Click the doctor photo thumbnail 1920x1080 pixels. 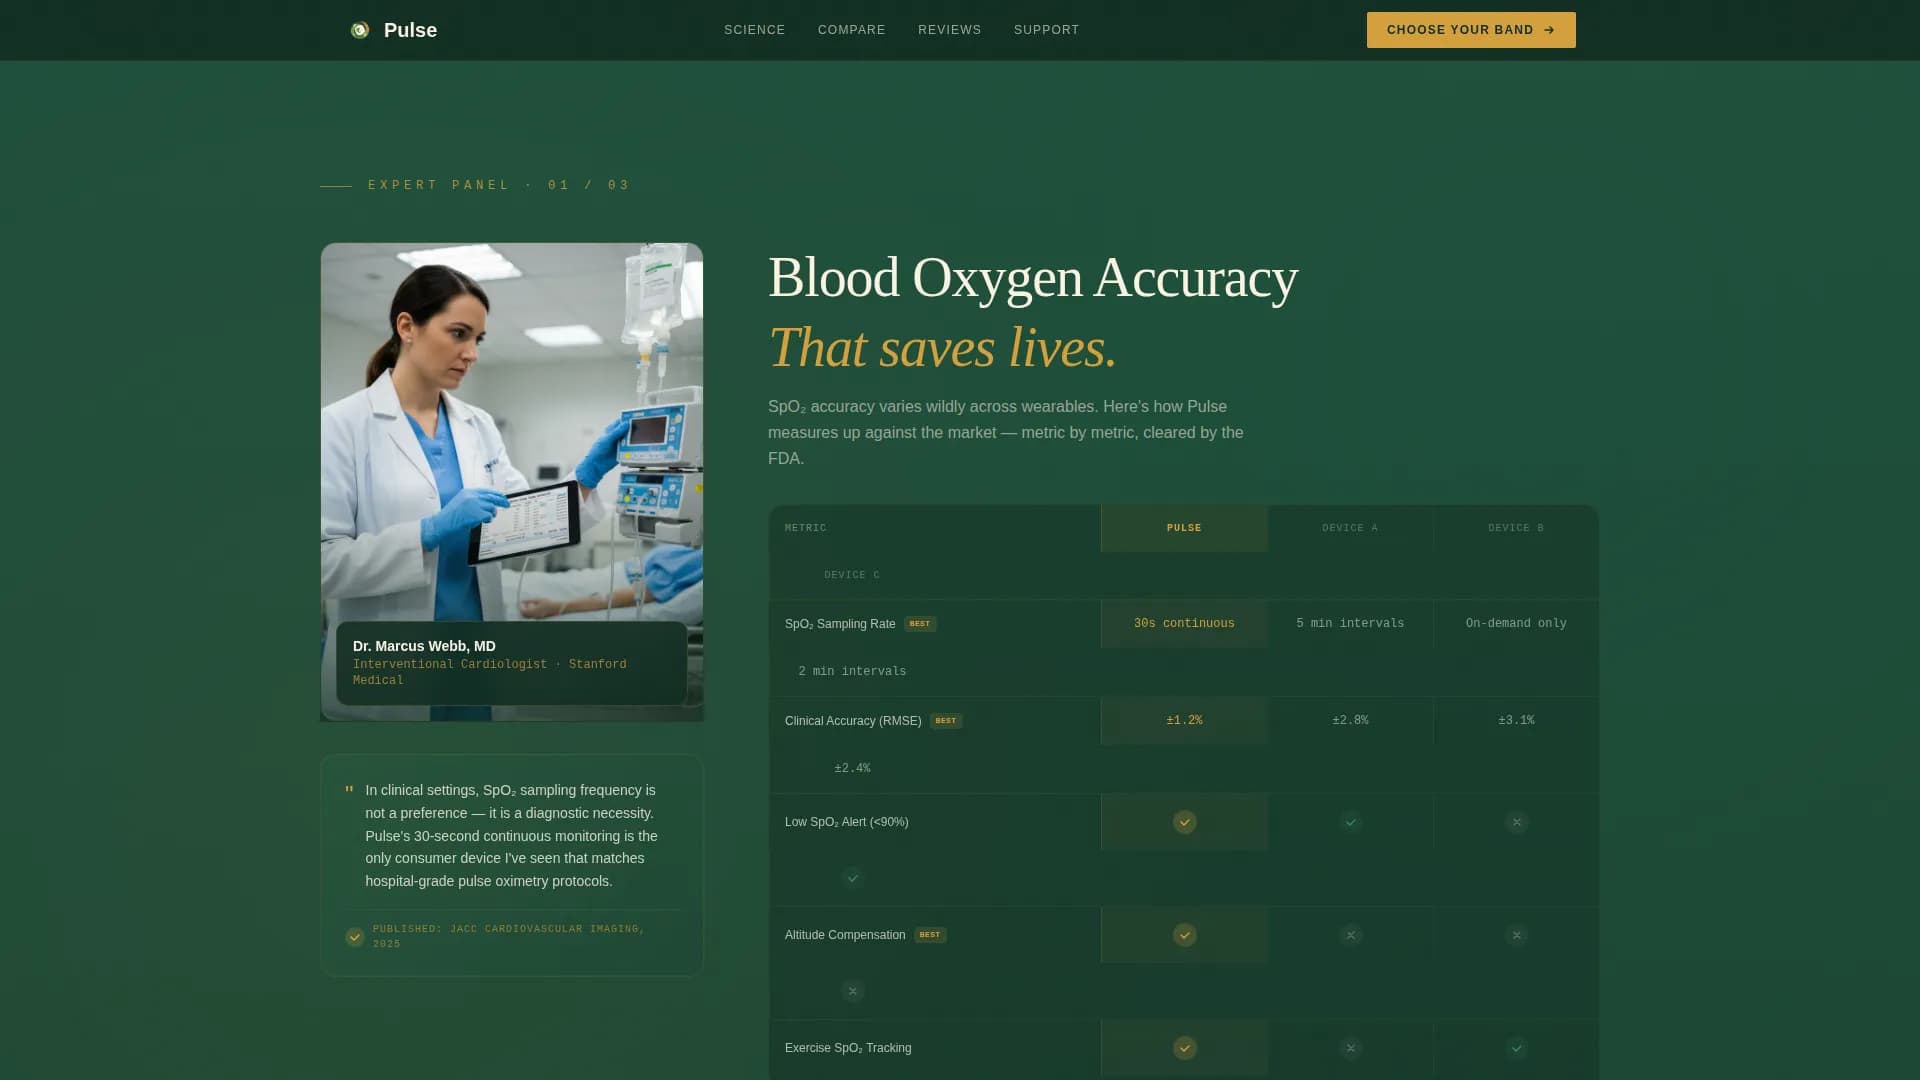point(512,482)
